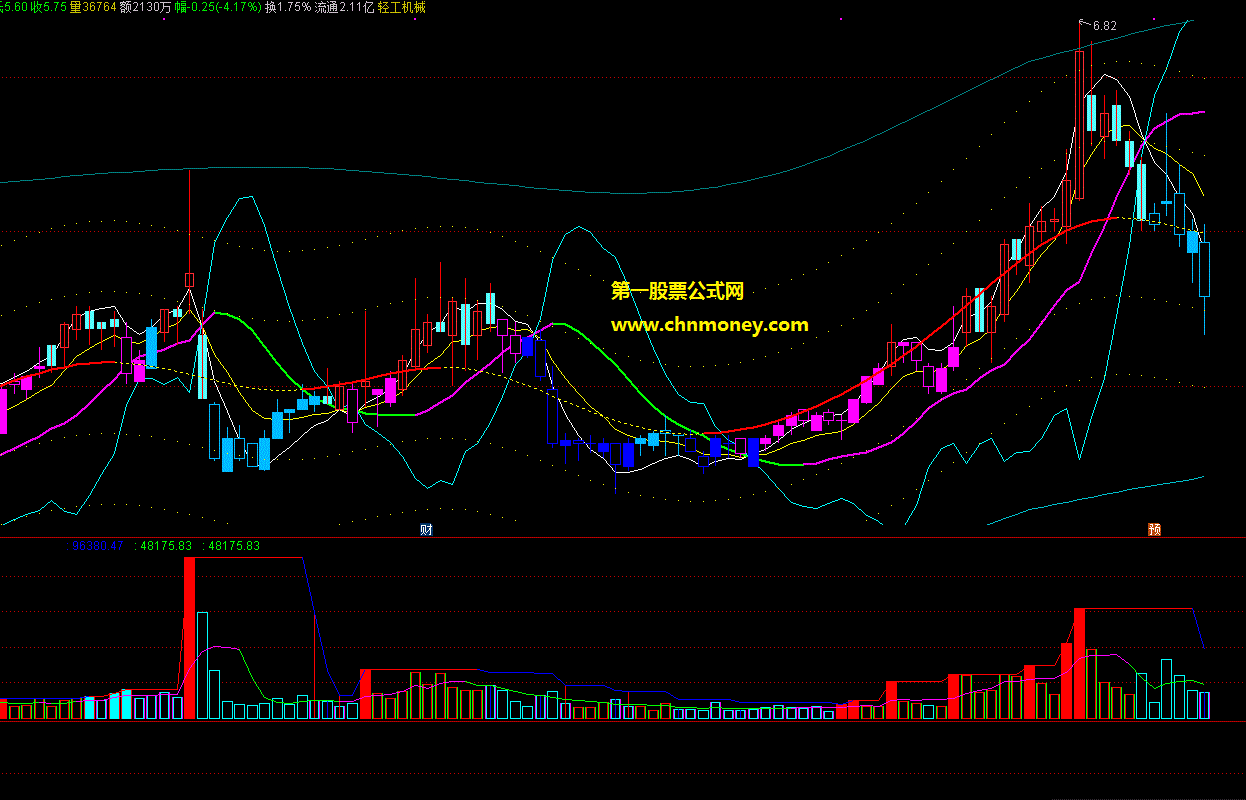Click the 幅-0.25(-4.17%) change text

(218, 7)
